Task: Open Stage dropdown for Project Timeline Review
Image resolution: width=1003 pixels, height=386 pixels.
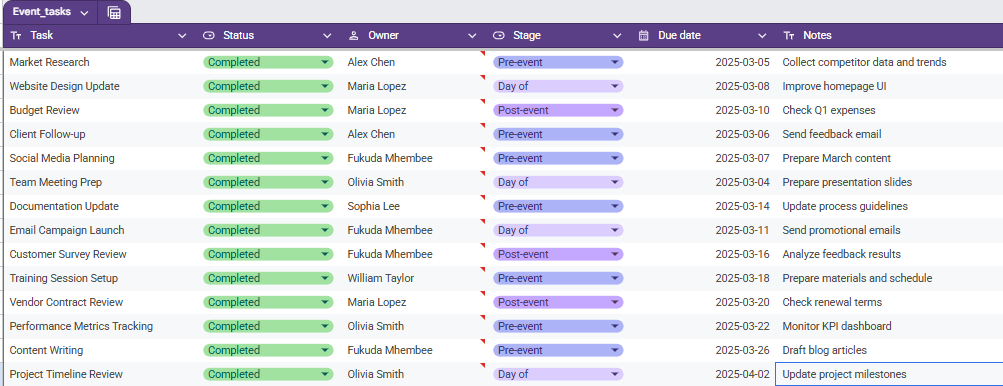Action: 615,374
